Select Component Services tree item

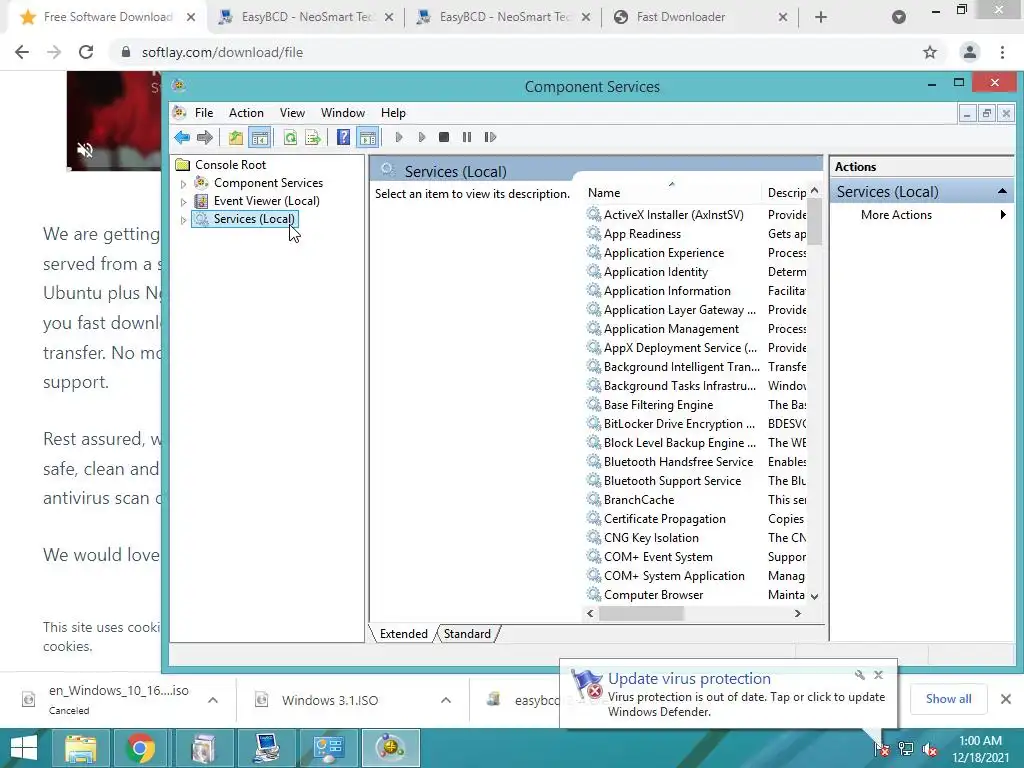pyautogui.click(x=268, y=183)
